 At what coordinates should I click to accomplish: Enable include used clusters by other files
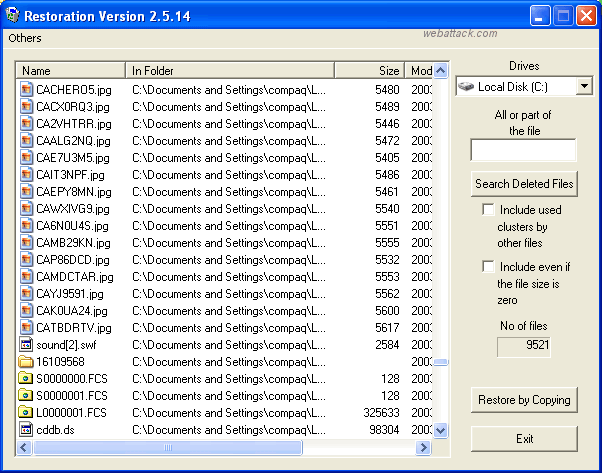click(488, 210)
